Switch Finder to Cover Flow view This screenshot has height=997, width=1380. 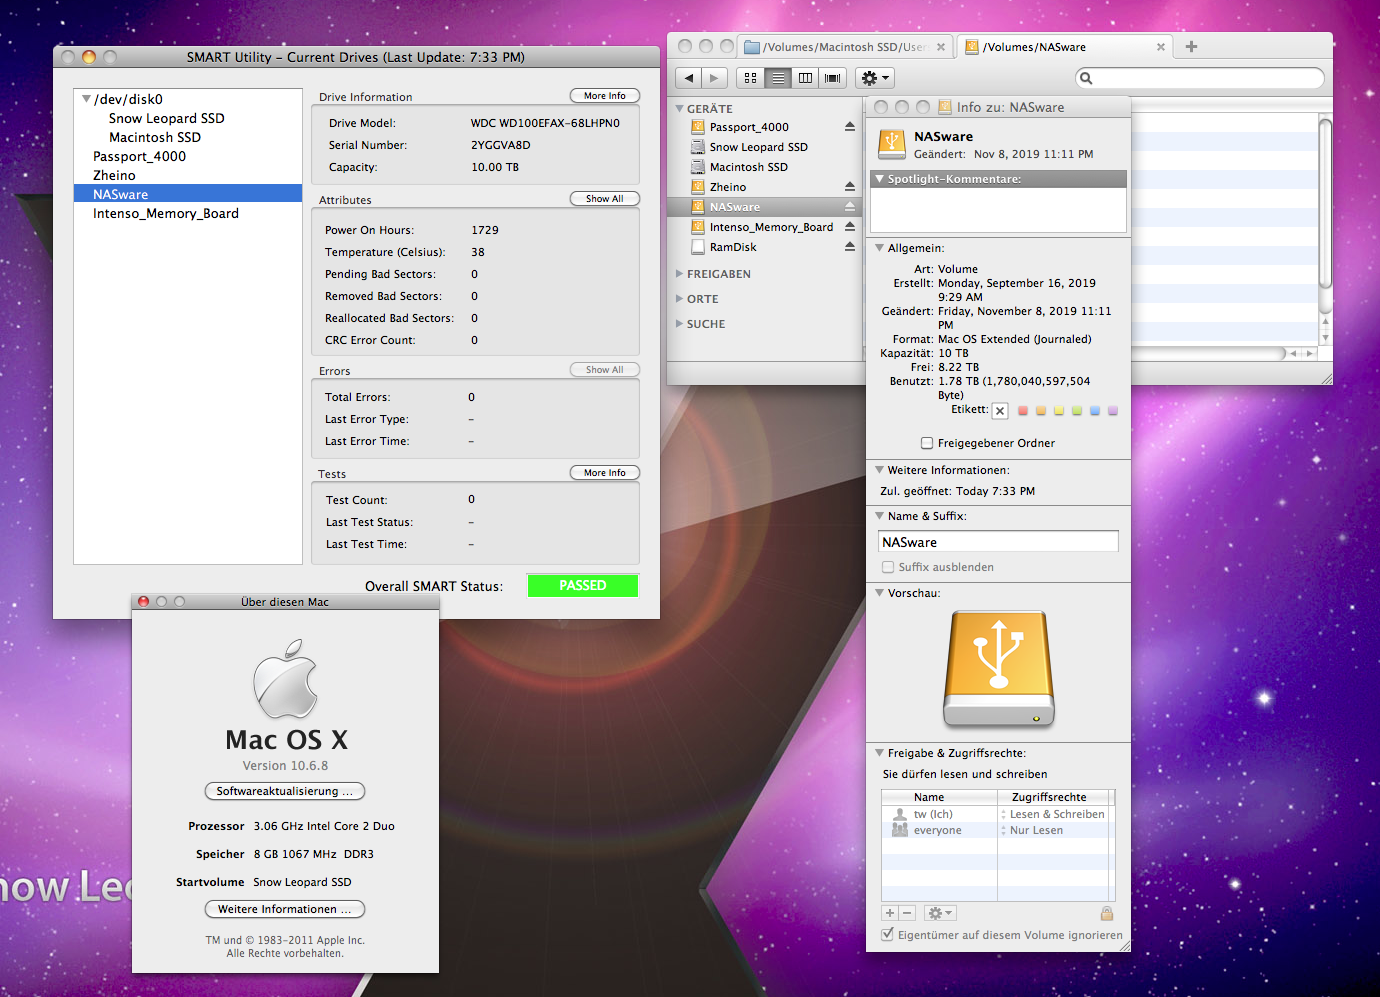tap(832, 78)
